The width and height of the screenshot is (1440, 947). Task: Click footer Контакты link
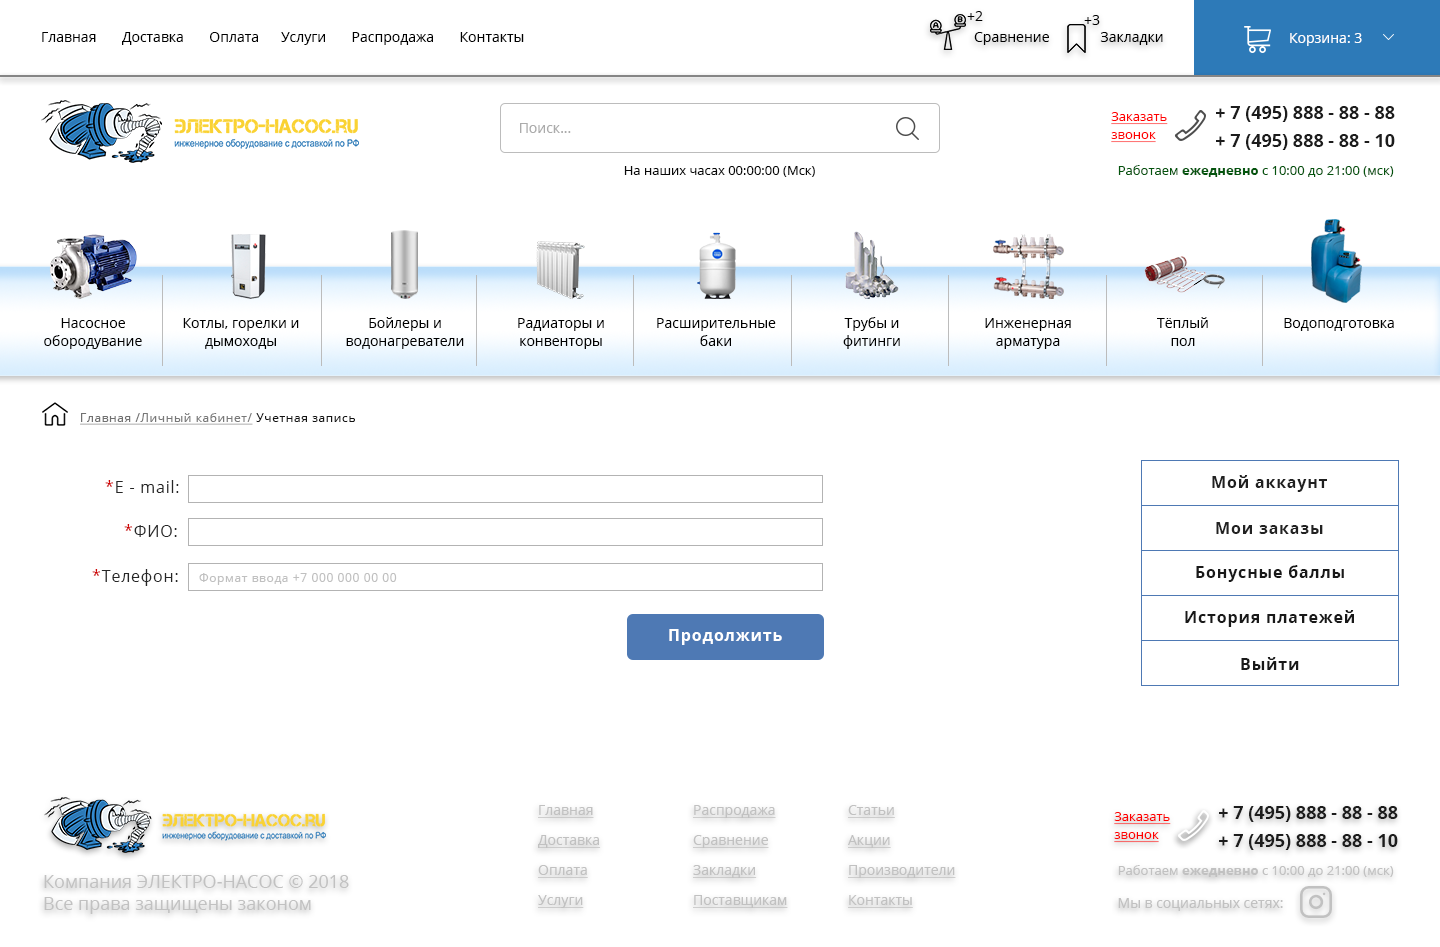(880, 900)
